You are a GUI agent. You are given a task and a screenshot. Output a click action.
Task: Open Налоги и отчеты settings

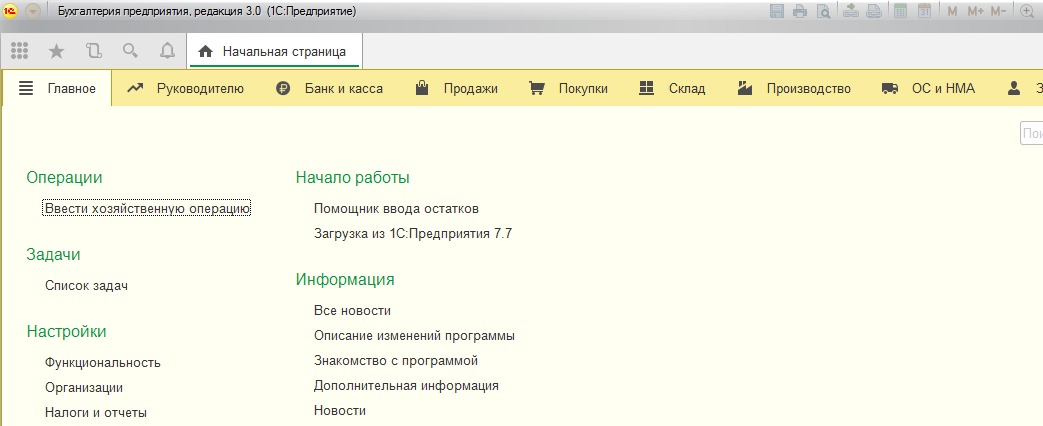pyautogui.click(x=96, y=413)
